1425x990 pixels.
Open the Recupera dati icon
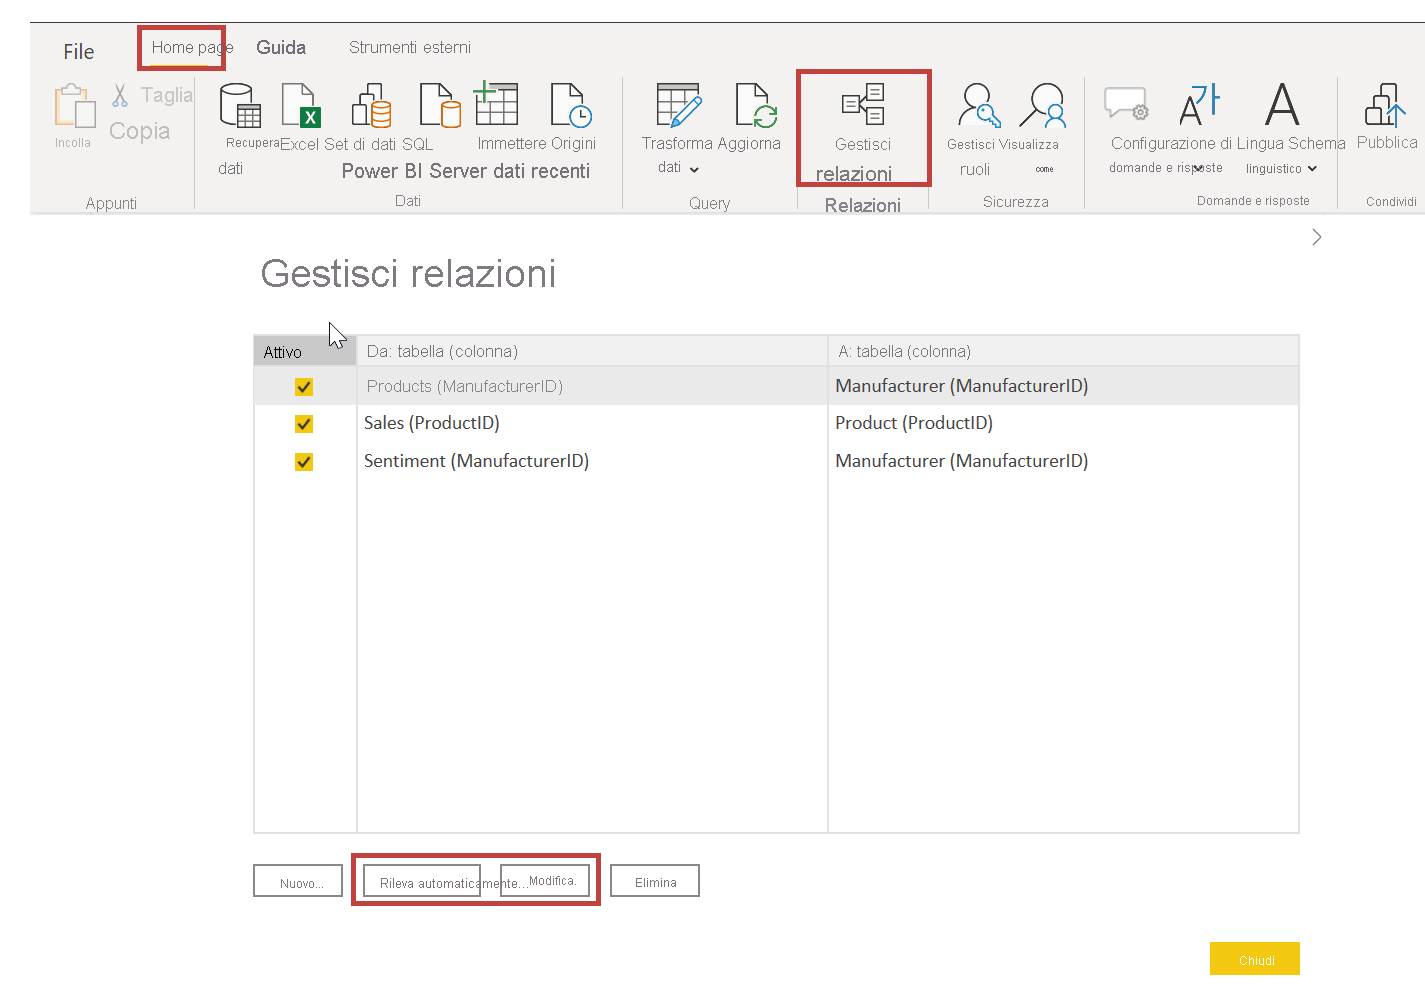[240, 106]
